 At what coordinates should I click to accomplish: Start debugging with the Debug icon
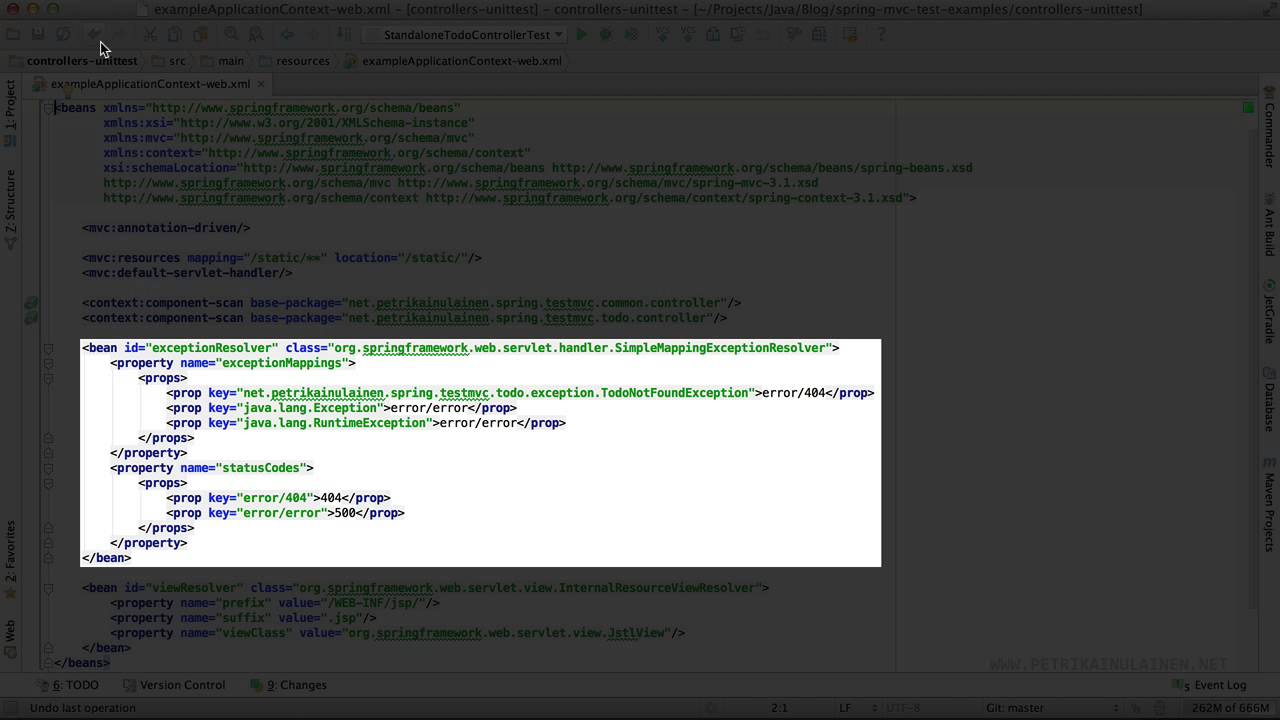tap(606, 34)
